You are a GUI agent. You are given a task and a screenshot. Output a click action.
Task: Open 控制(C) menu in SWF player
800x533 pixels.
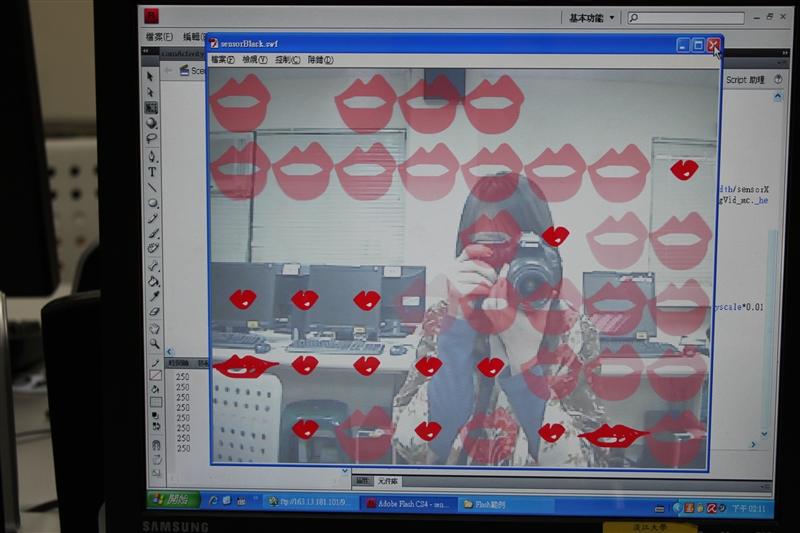click(x=287, y=60)
